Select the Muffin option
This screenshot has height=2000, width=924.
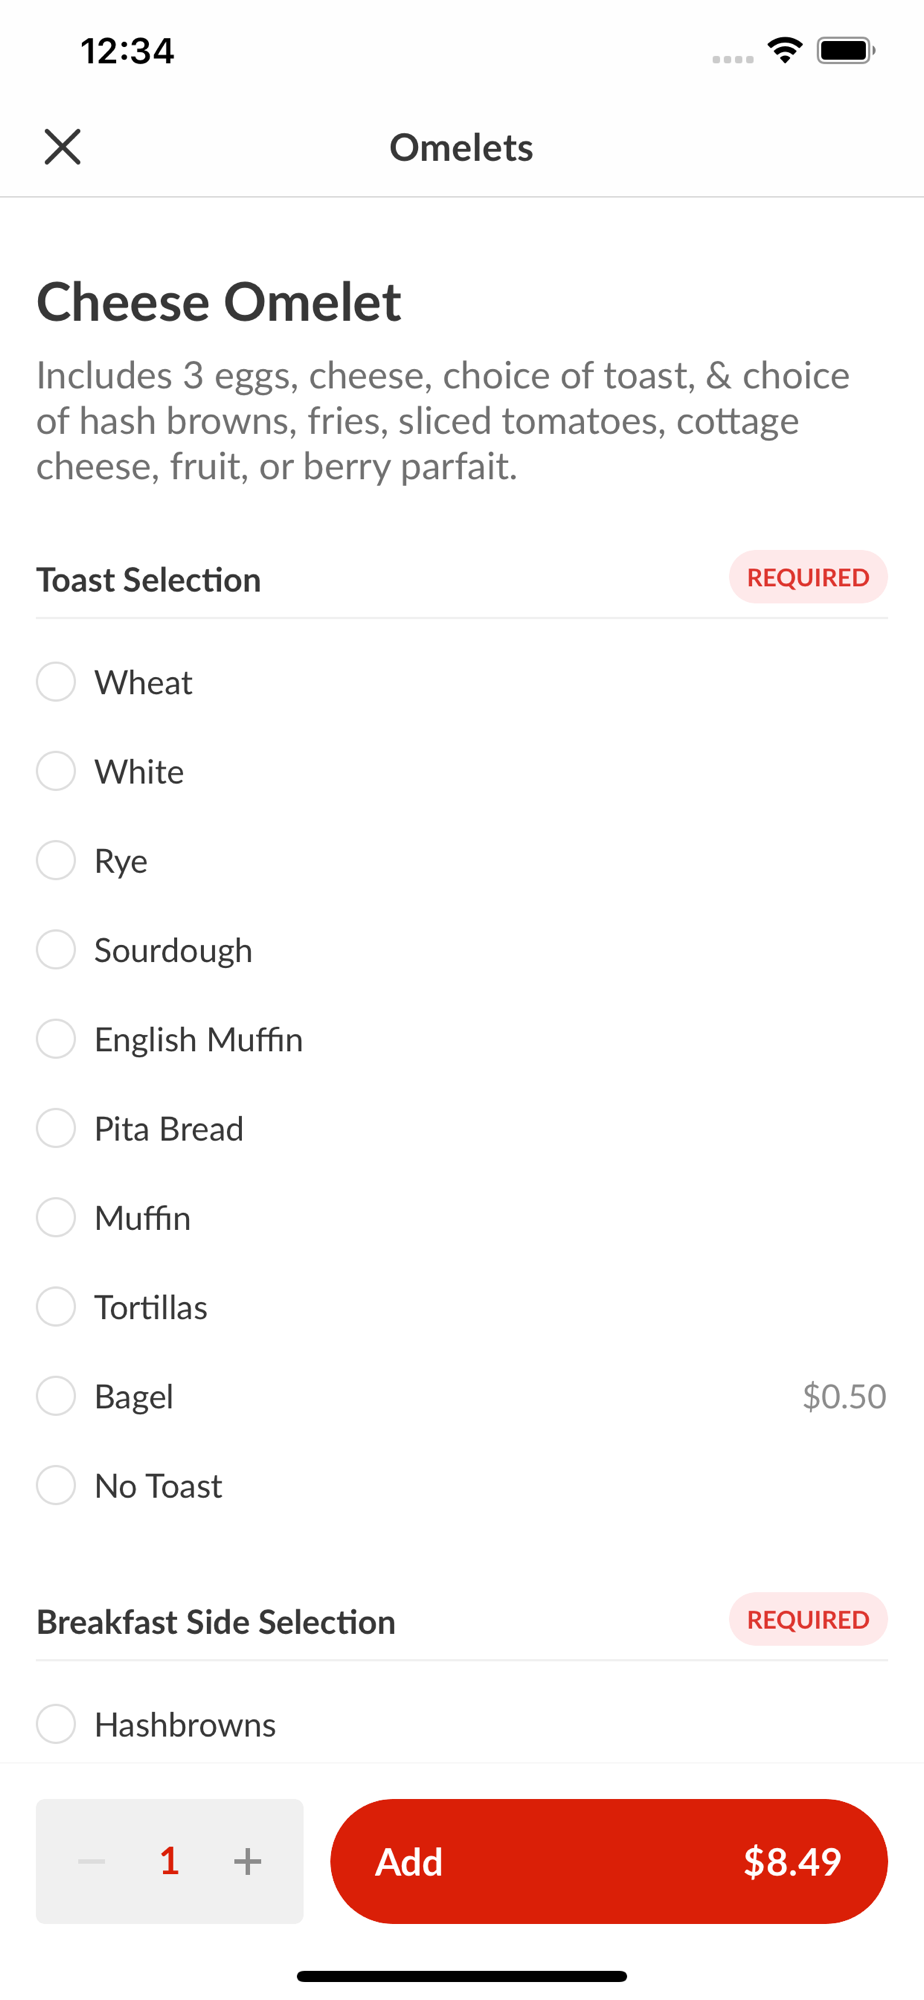[x=56, y=1217]
